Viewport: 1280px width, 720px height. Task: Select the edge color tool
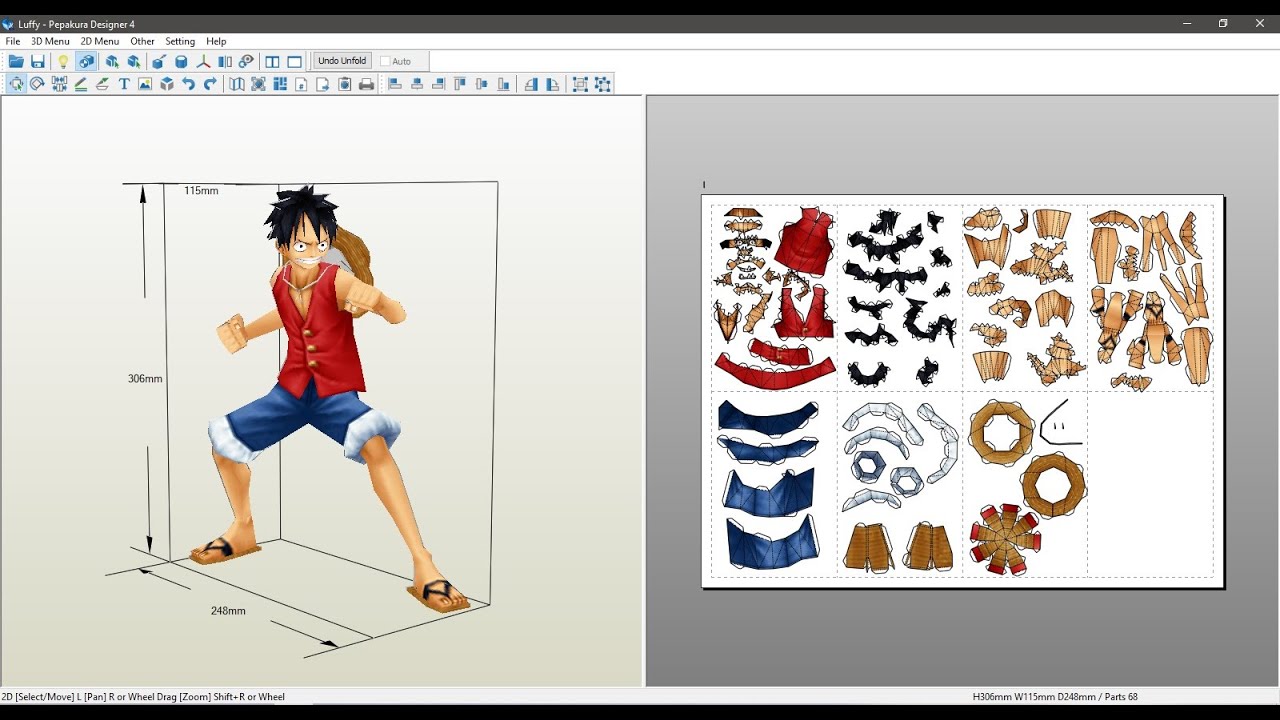[103, 84]
